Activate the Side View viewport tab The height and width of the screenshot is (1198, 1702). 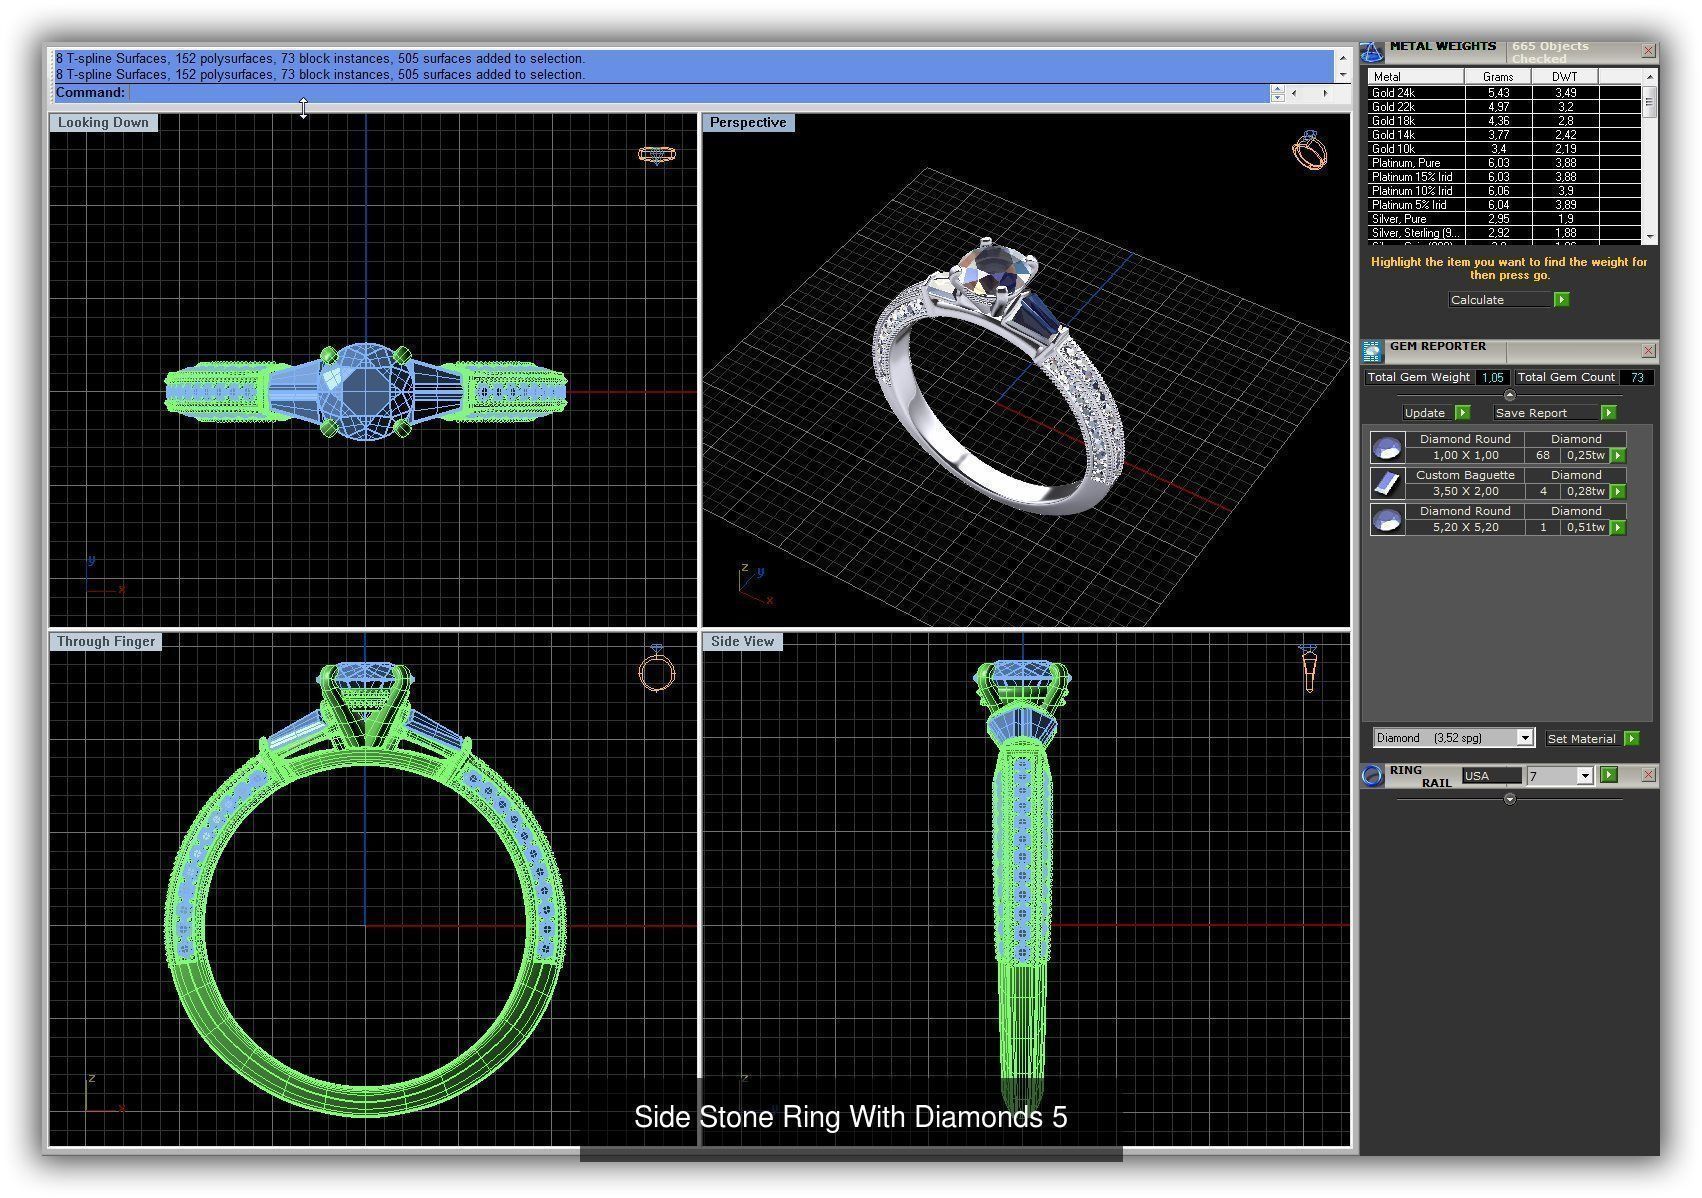click(x=742, y=641)
